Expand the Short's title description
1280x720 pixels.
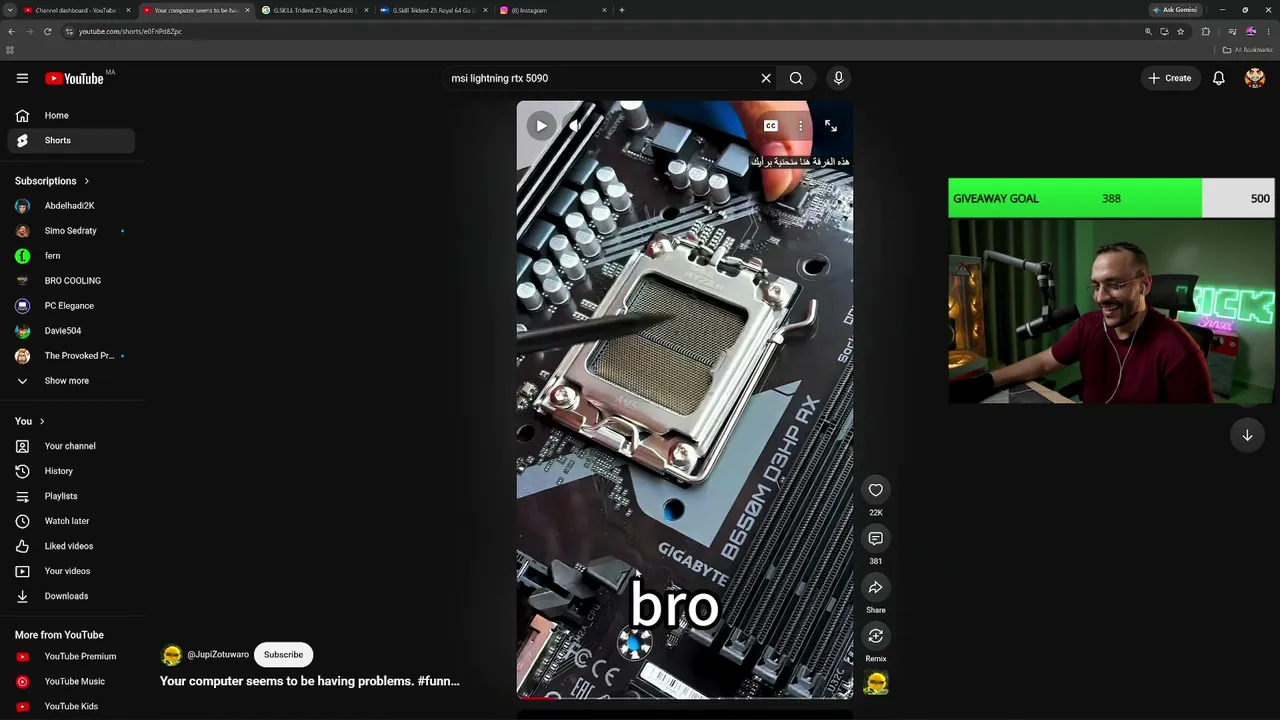pos(310,681)
